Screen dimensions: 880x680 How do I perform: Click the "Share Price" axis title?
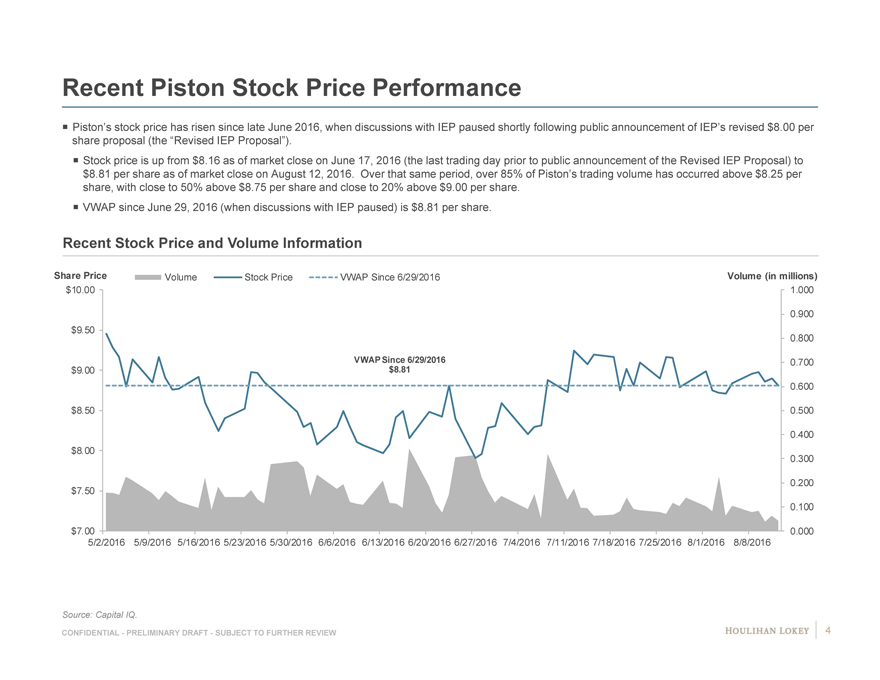81,276
